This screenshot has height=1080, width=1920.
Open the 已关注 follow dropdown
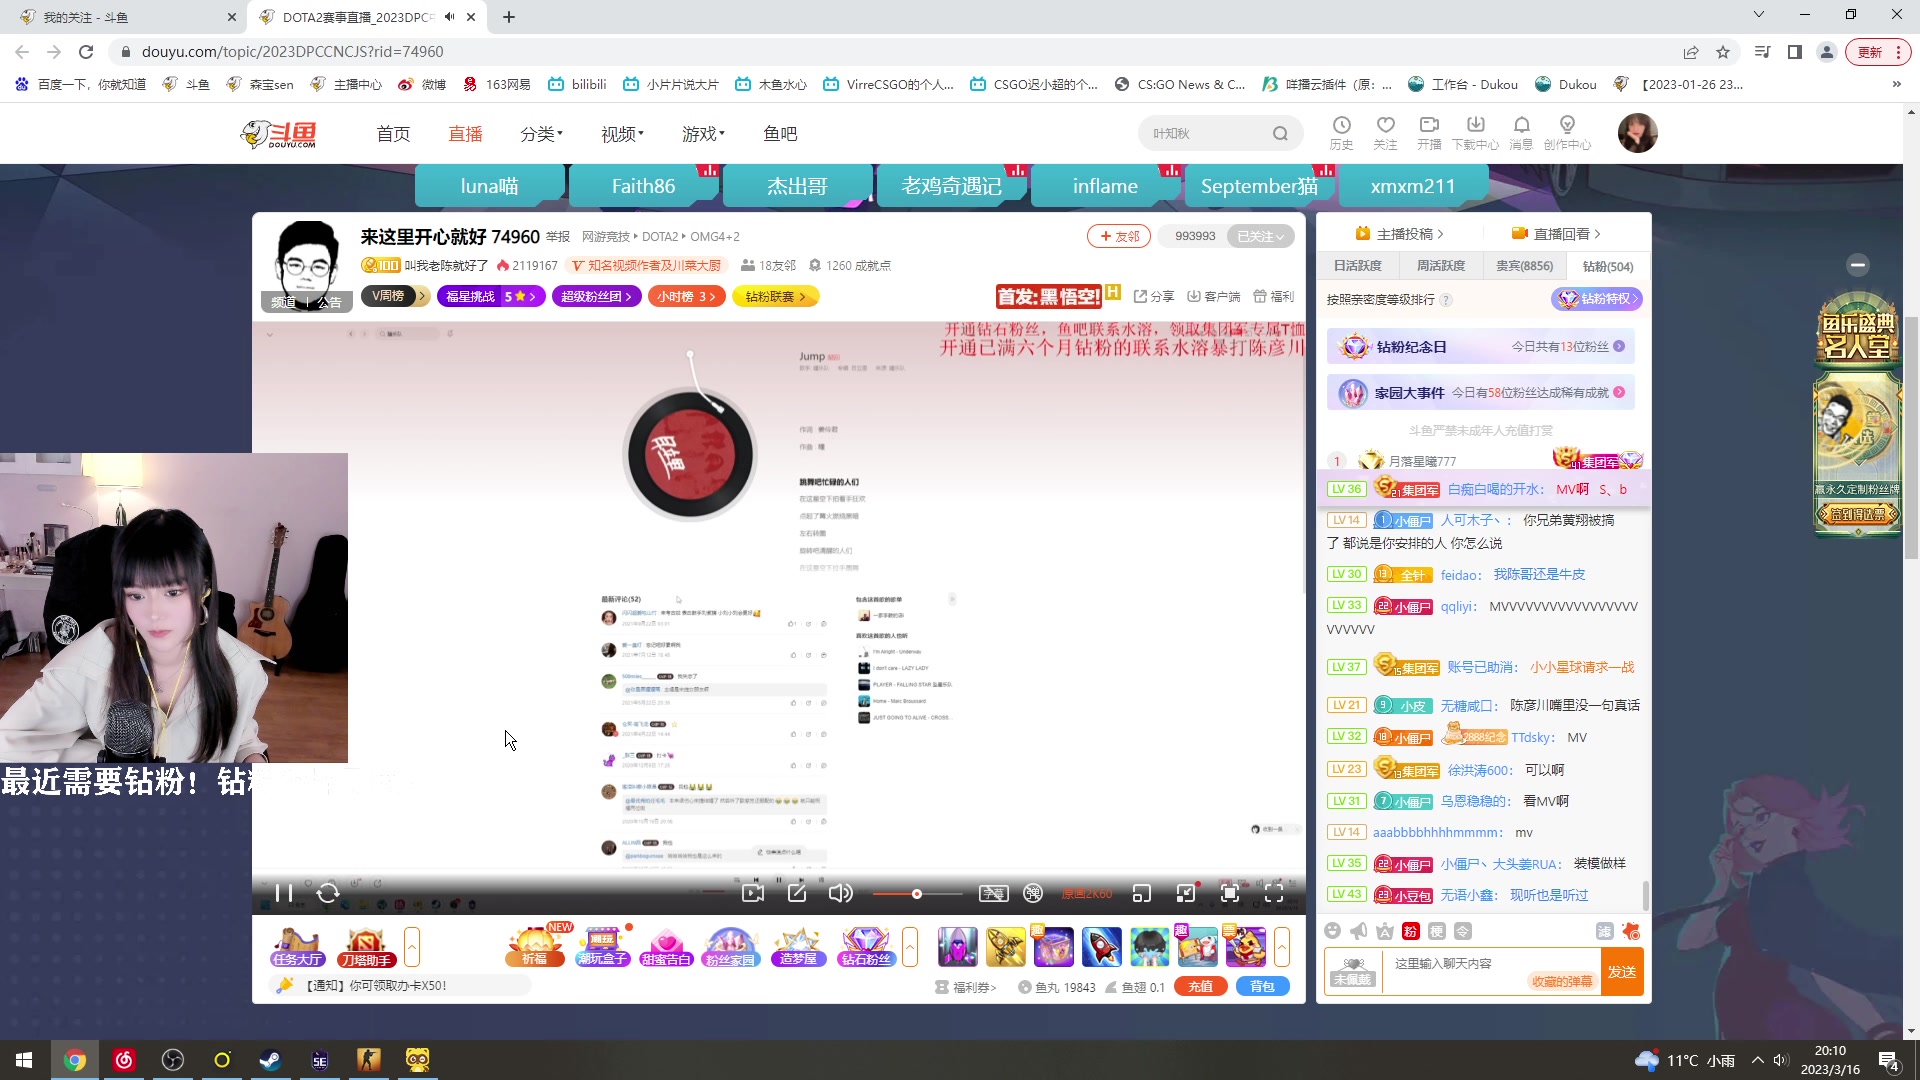[1260, 237]
